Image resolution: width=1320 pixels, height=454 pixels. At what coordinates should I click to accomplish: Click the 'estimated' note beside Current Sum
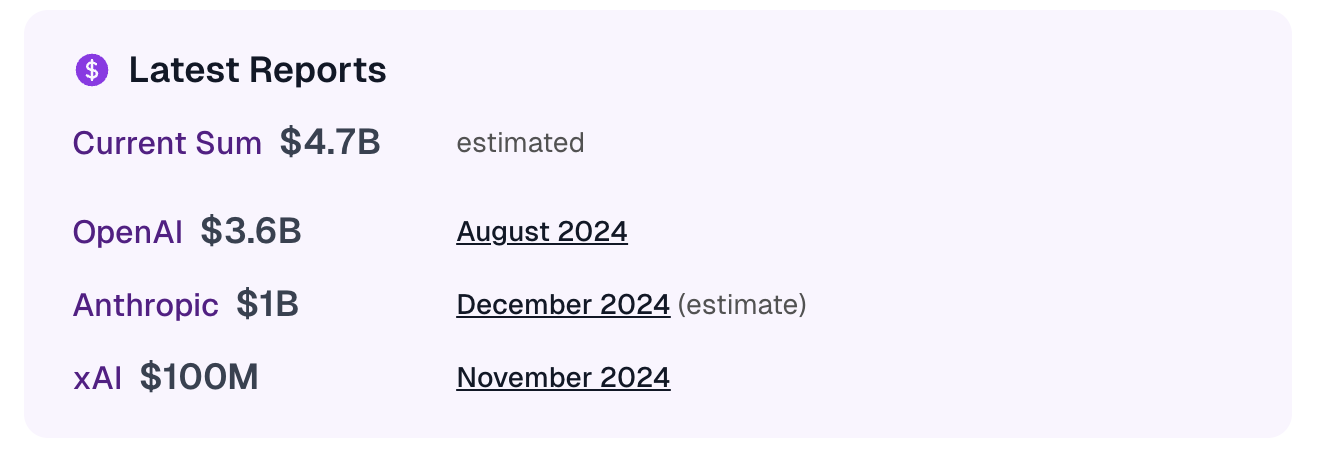pos(520,143)
